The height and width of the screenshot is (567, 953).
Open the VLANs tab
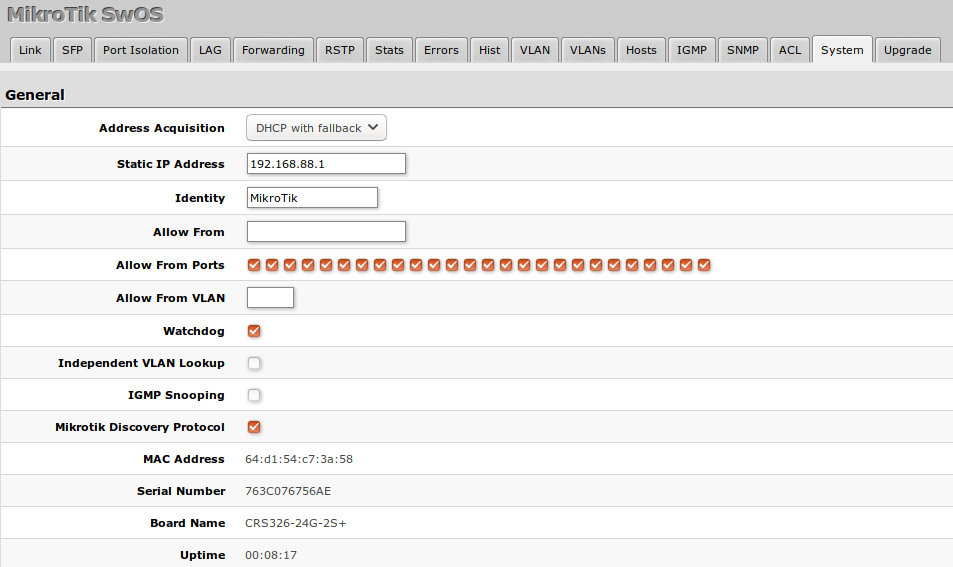click(588, 50)
